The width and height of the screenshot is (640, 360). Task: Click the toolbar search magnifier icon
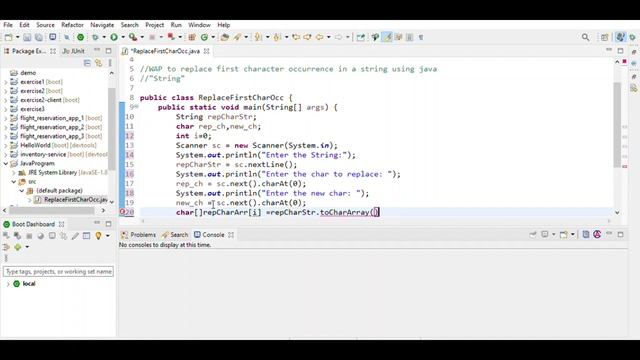point(585,37)
